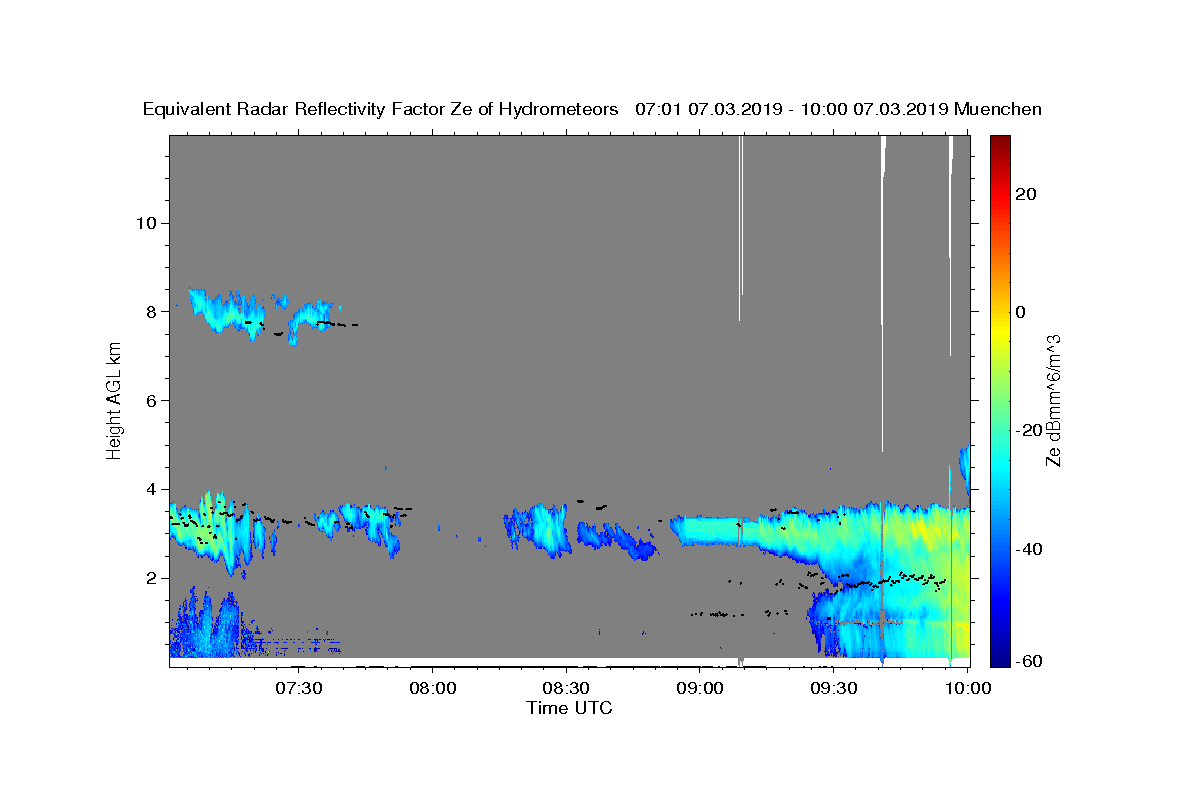Click the 09:00 time tick label
This screenshot has width=1200, height=800.
(701, 688)
